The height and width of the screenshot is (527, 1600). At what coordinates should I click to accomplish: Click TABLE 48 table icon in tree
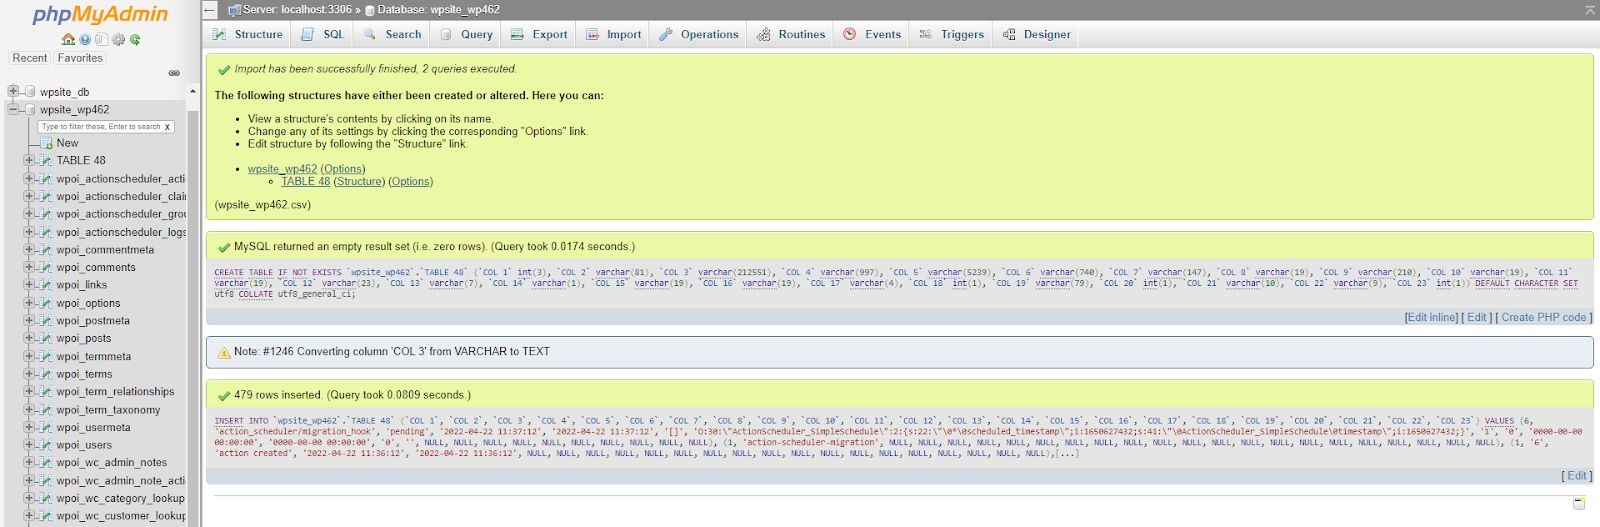(x=46, y=161)
